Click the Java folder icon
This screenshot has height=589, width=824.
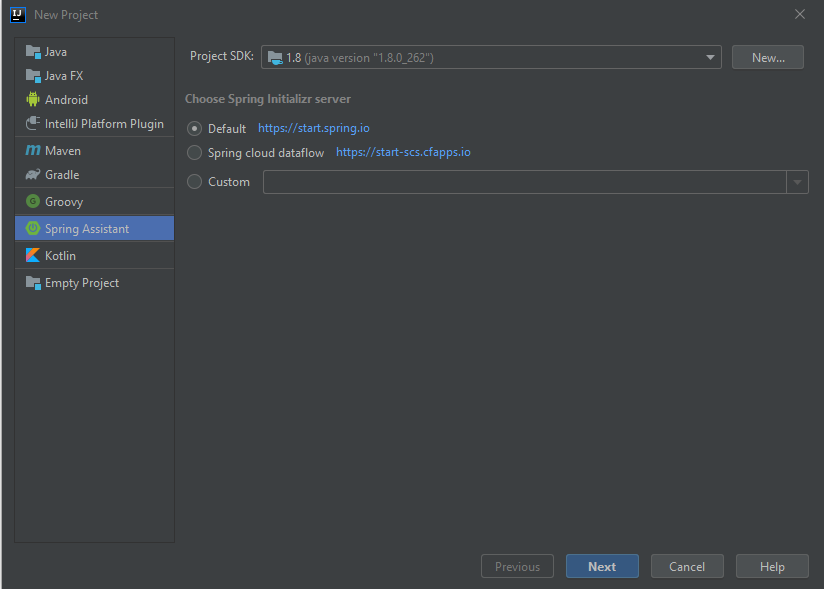click(x=33, y=52)
